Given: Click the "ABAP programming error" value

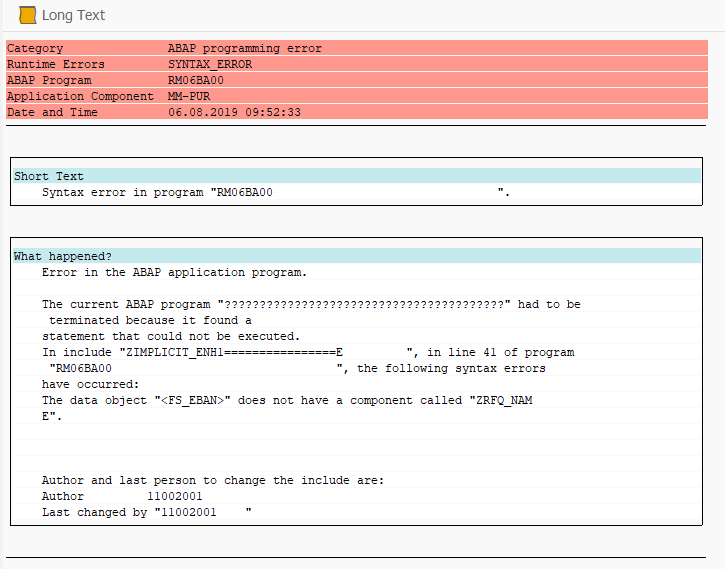Looking at the screenshot, I should [x=245, y=48].
